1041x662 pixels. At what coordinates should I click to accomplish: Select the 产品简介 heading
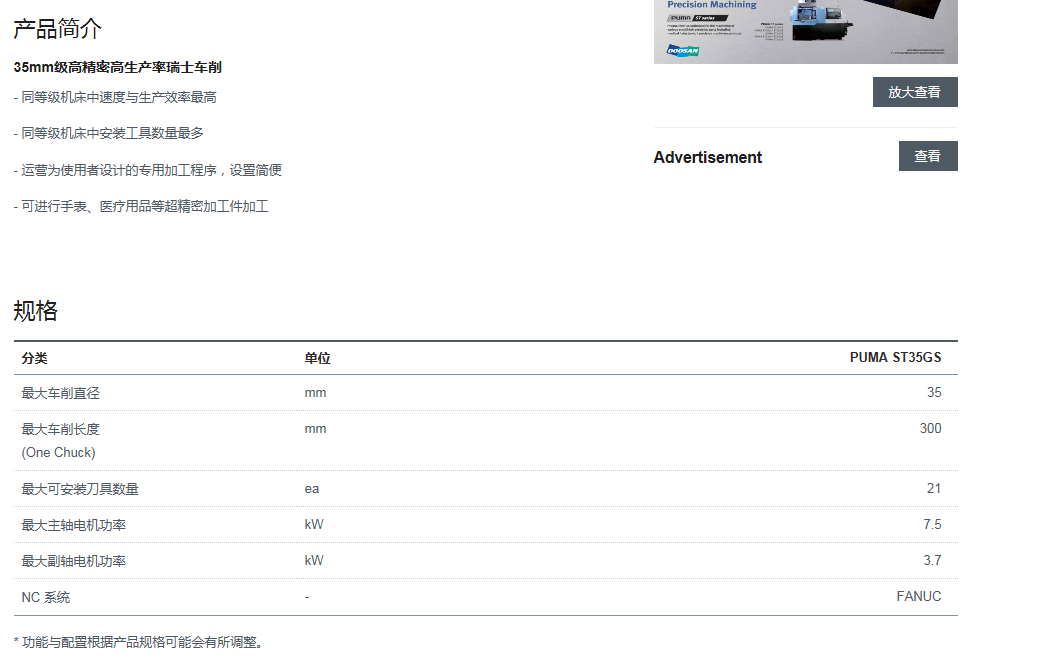(58, 29)
